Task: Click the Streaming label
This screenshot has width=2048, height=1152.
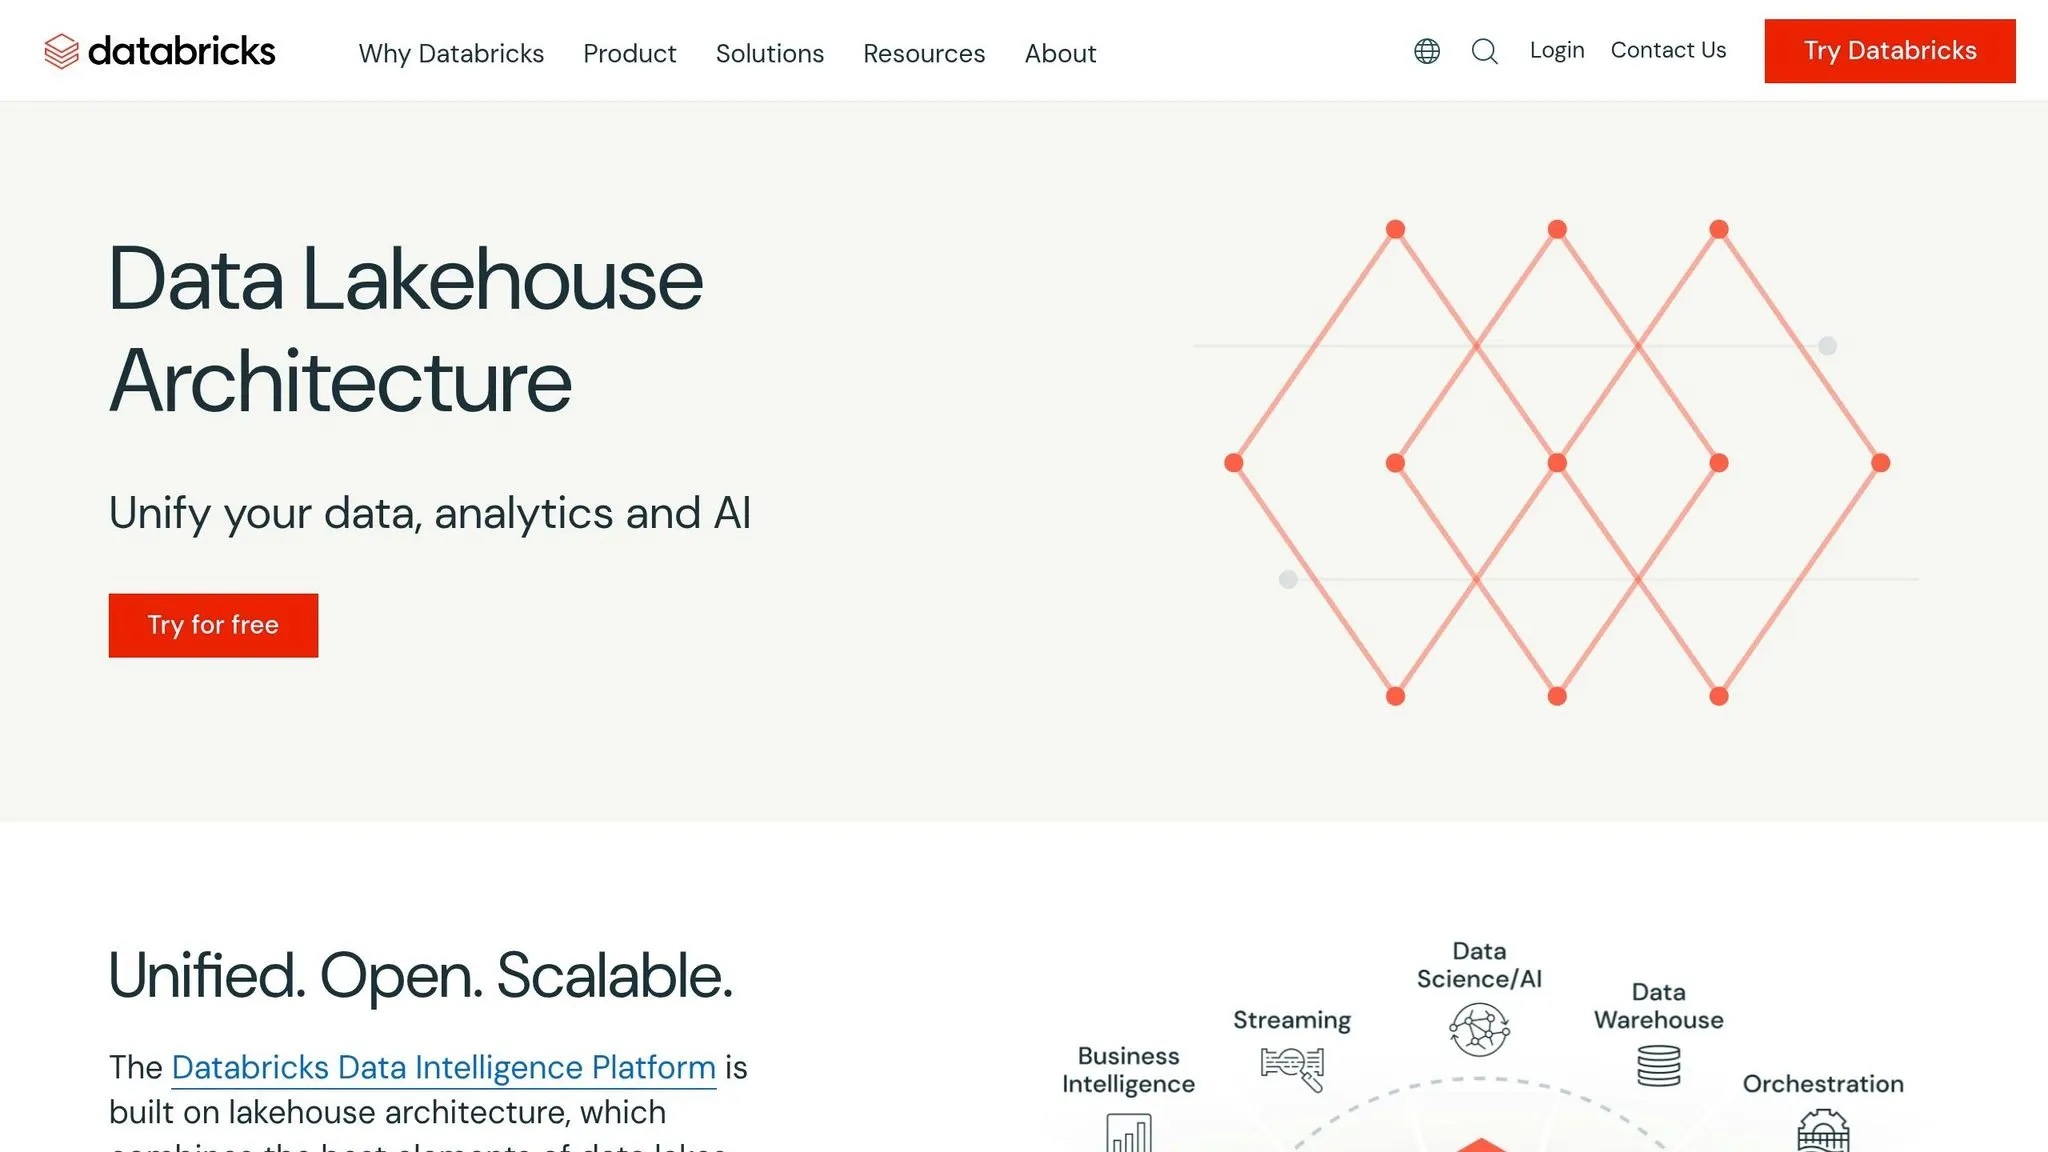Action: tap(1292, 1020)
